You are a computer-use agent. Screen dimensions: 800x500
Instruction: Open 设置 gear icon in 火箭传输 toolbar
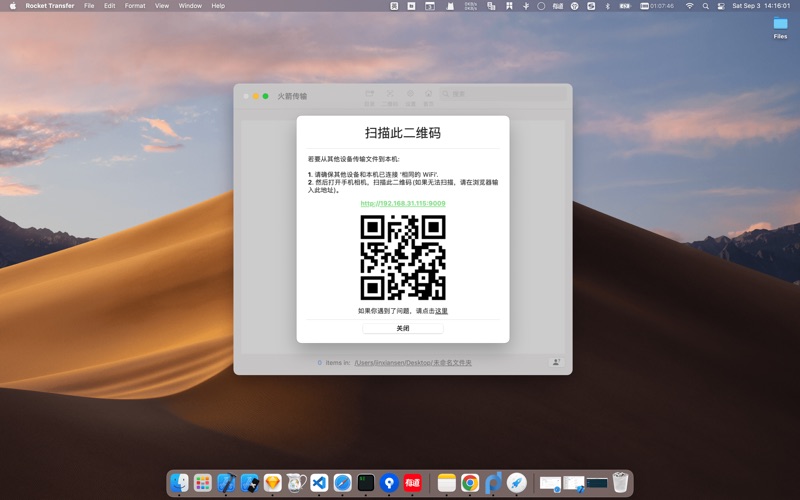[x=410, y=97]
